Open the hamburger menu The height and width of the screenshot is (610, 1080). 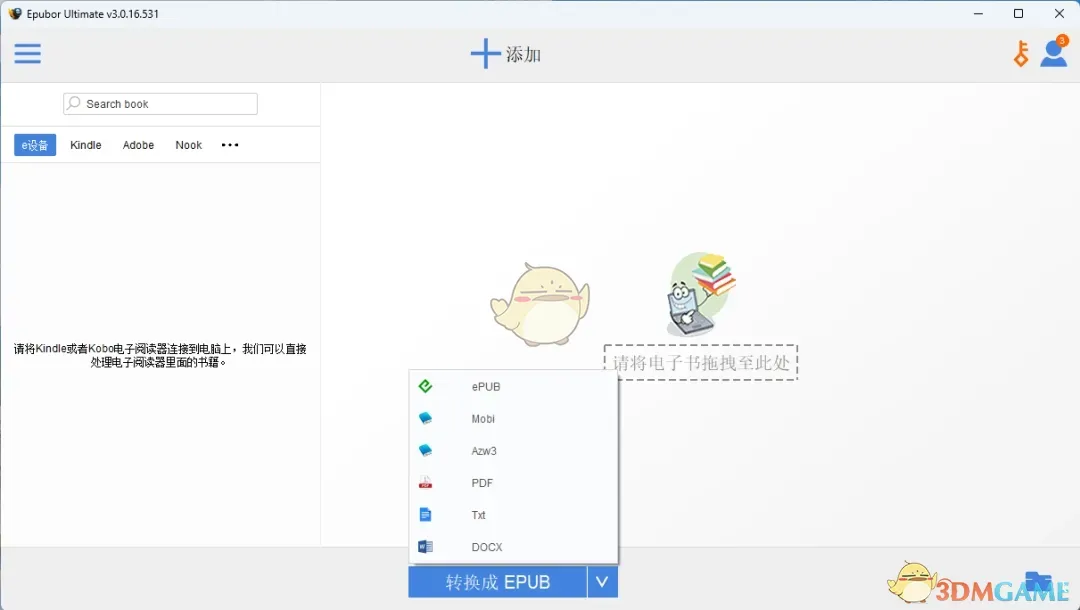(x=27, y=53)
